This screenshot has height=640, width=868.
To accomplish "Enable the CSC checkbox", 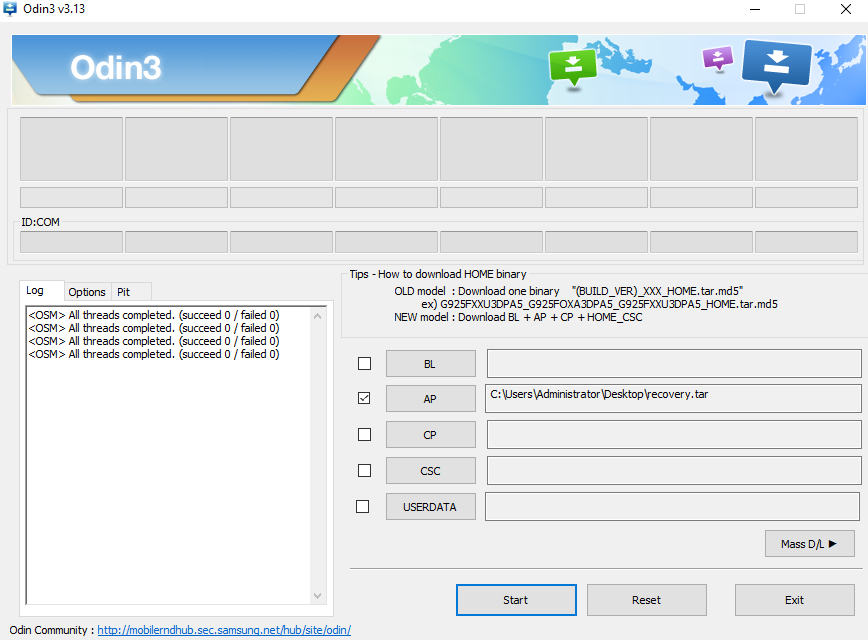I will click(x=364, y=471).
